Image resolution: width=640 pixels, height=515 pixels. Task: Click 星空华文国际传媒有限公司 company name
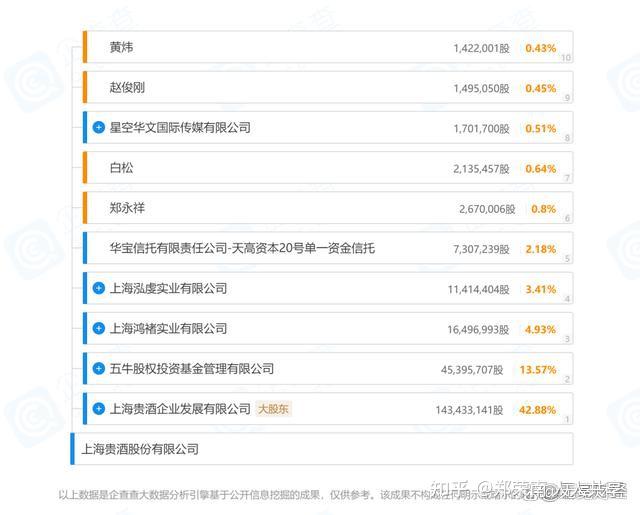pos(180,127)
